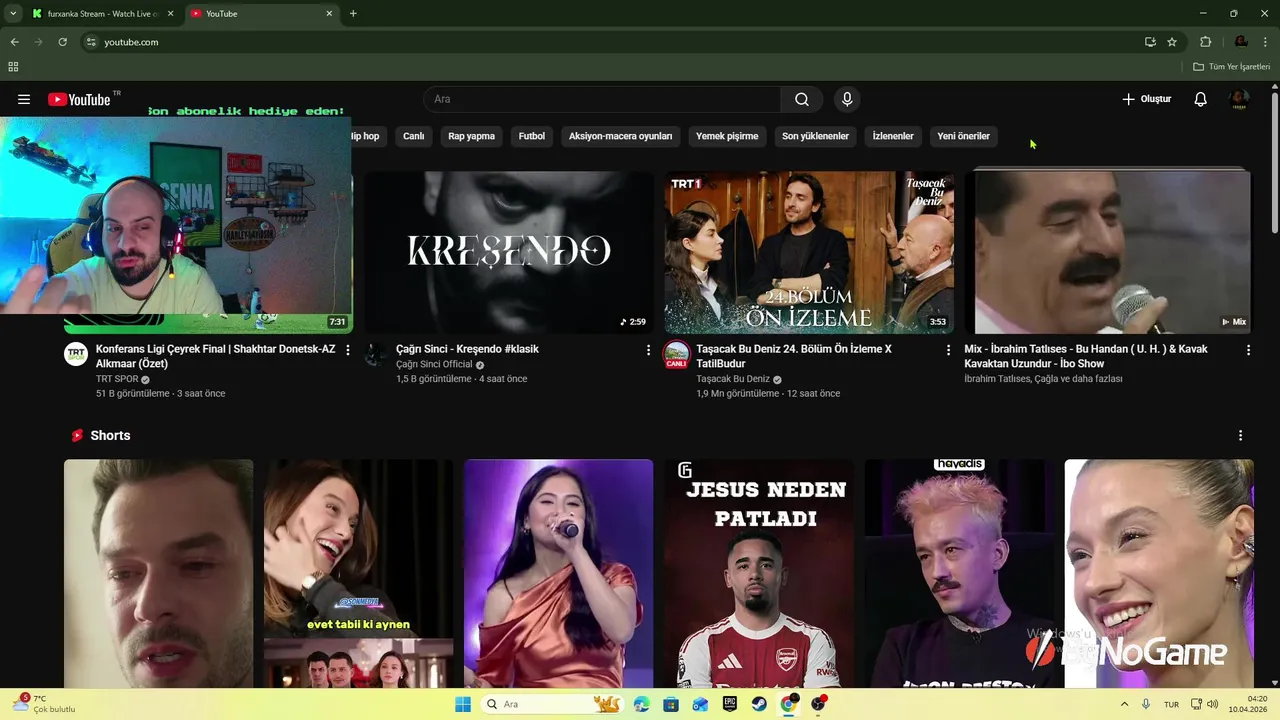
Task: Open a new browser tab
Action: coord(353,13)
